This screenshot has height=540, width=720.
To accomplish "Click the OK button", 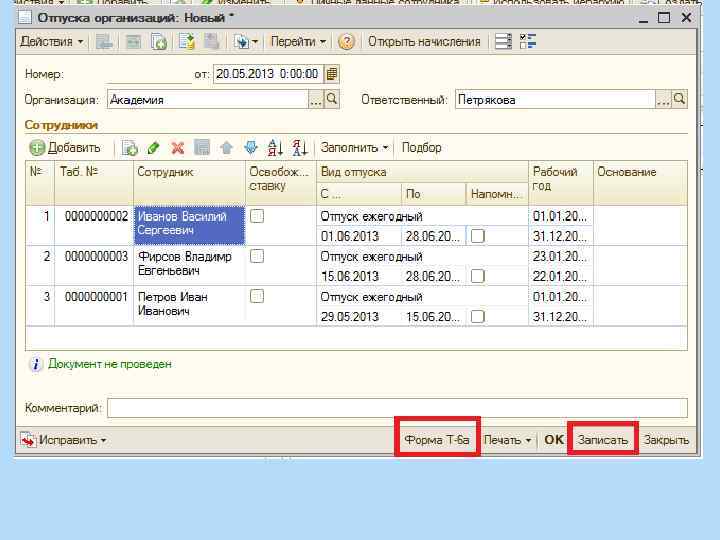I will pos(554,440).
